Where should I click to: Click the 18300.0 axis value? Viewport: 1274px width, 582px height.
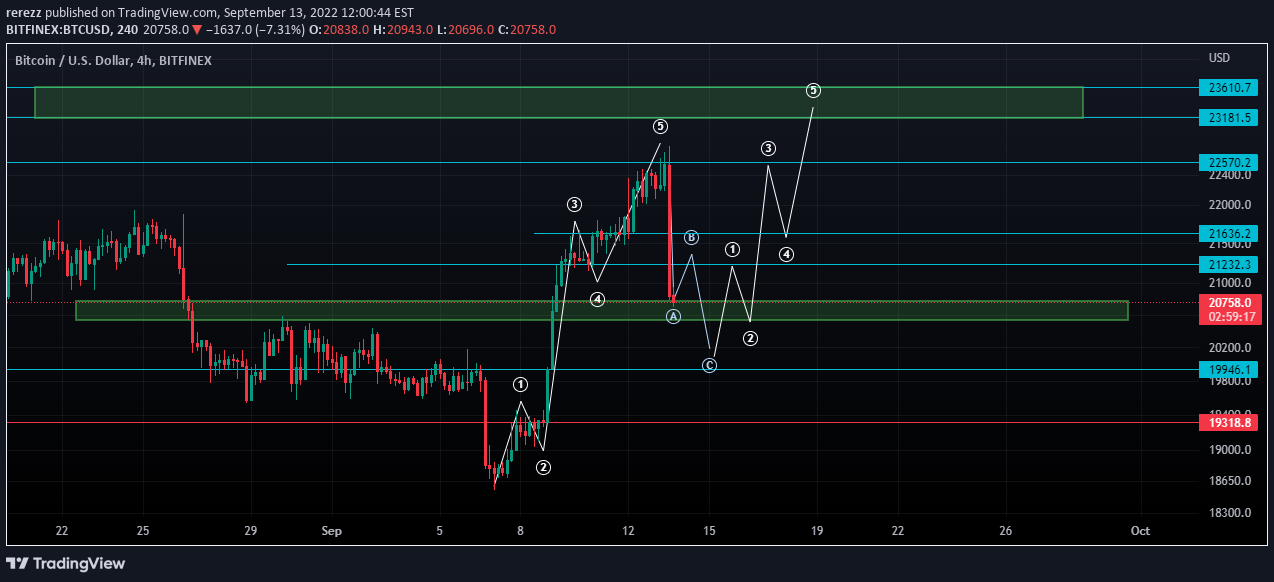click(x=1230, y=513)
